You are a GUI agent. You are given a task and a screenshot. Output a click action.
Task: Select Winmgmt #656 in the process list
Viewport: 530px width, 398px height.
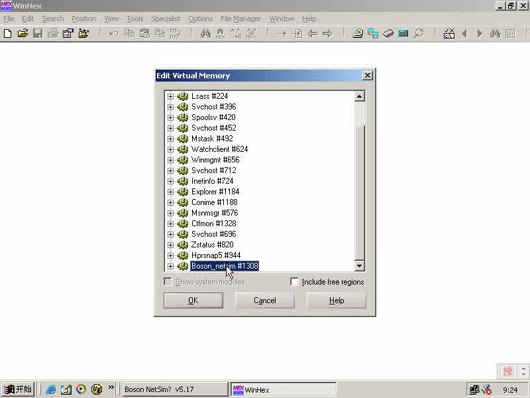(215, 160)
